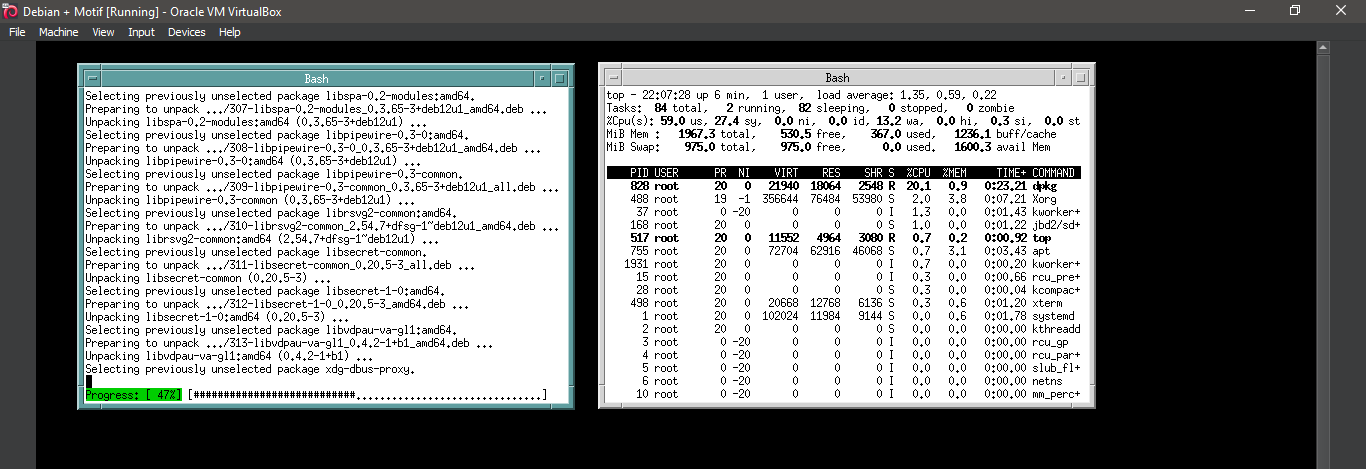This screenshot has height=469, width=1366.
Task: Click the terminal cursor block above Progress
Action: coord(88,382)
